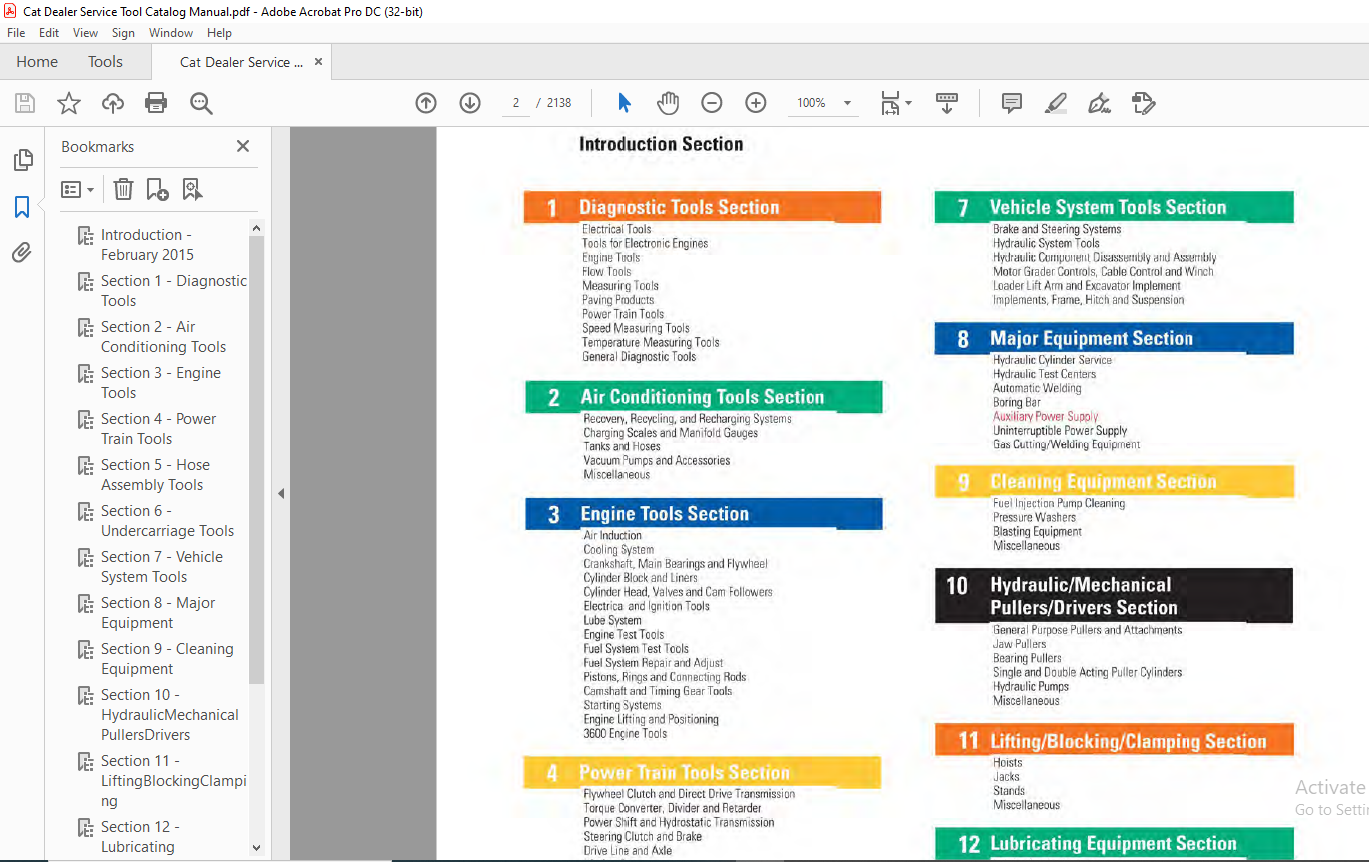This screenshot has width=1369, height=862.
Task: Open the Introduction - February 2015 bookmark
Action: tap(147, 244)
